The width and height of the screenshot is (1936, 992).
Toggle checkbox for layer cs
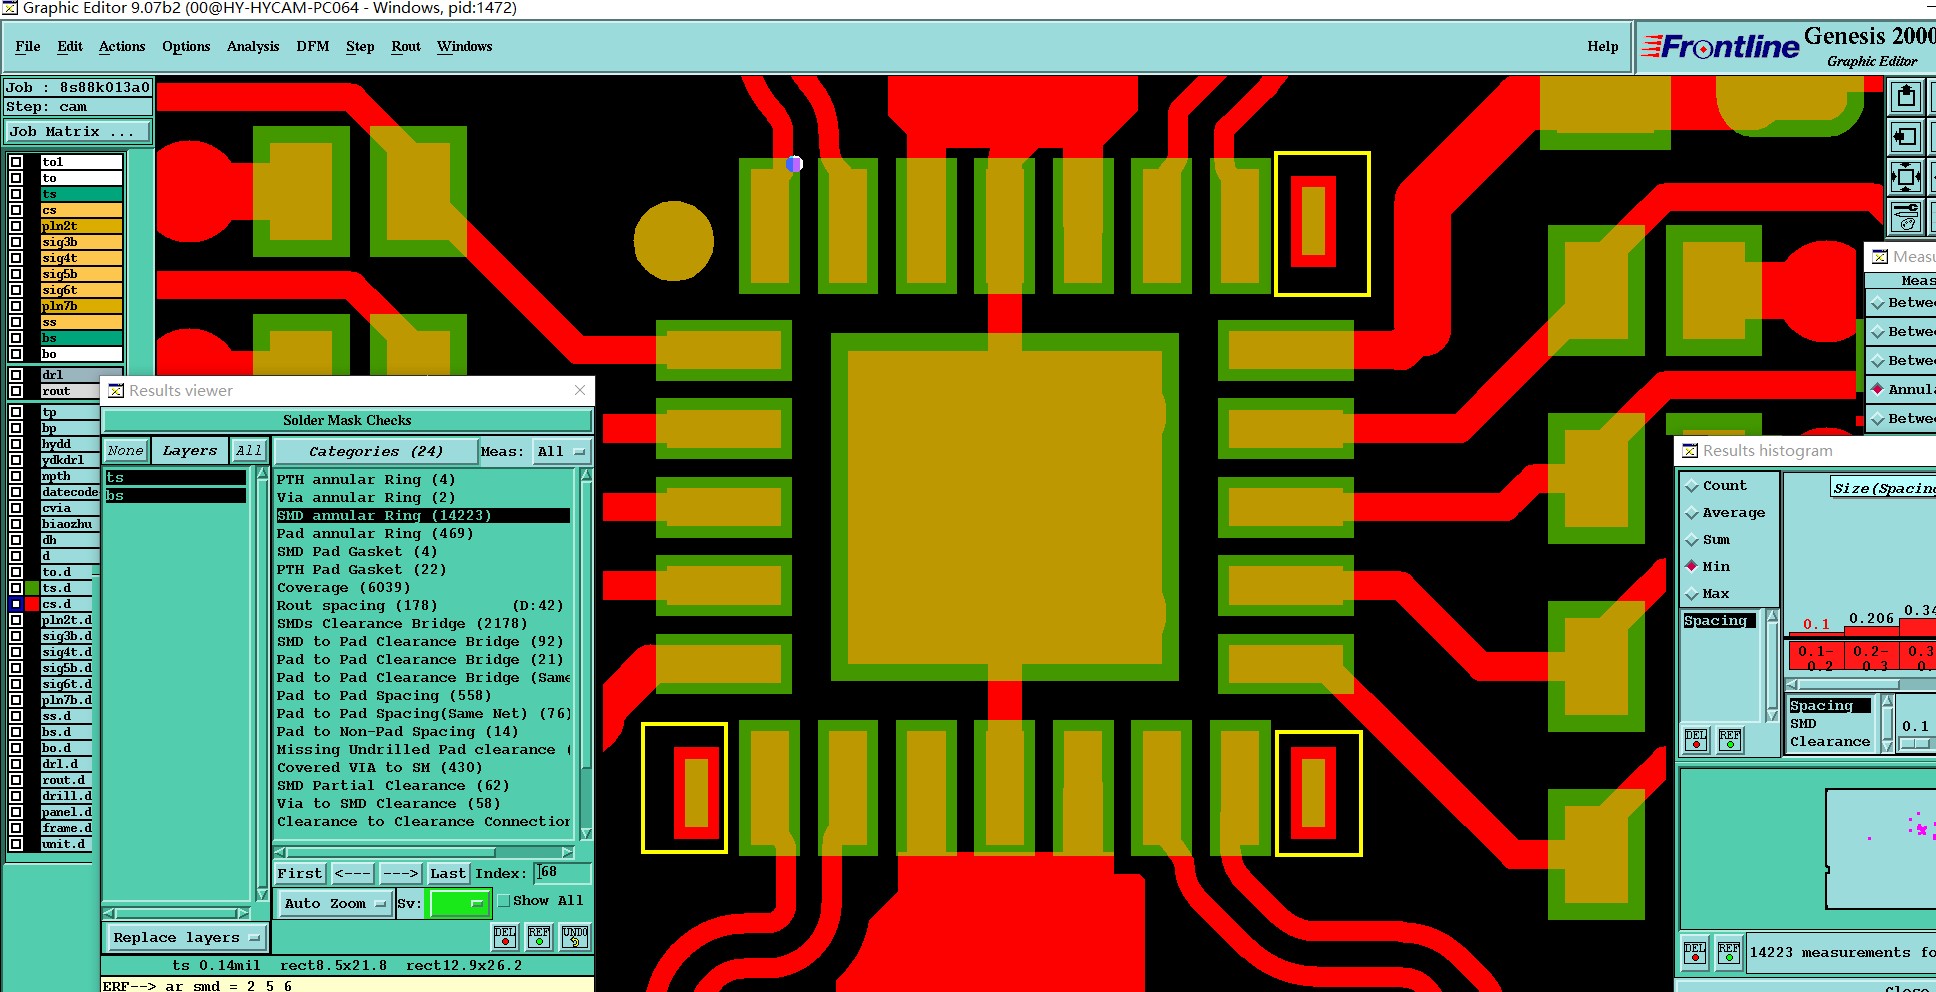pyautogui.click(x=16, y=210)
